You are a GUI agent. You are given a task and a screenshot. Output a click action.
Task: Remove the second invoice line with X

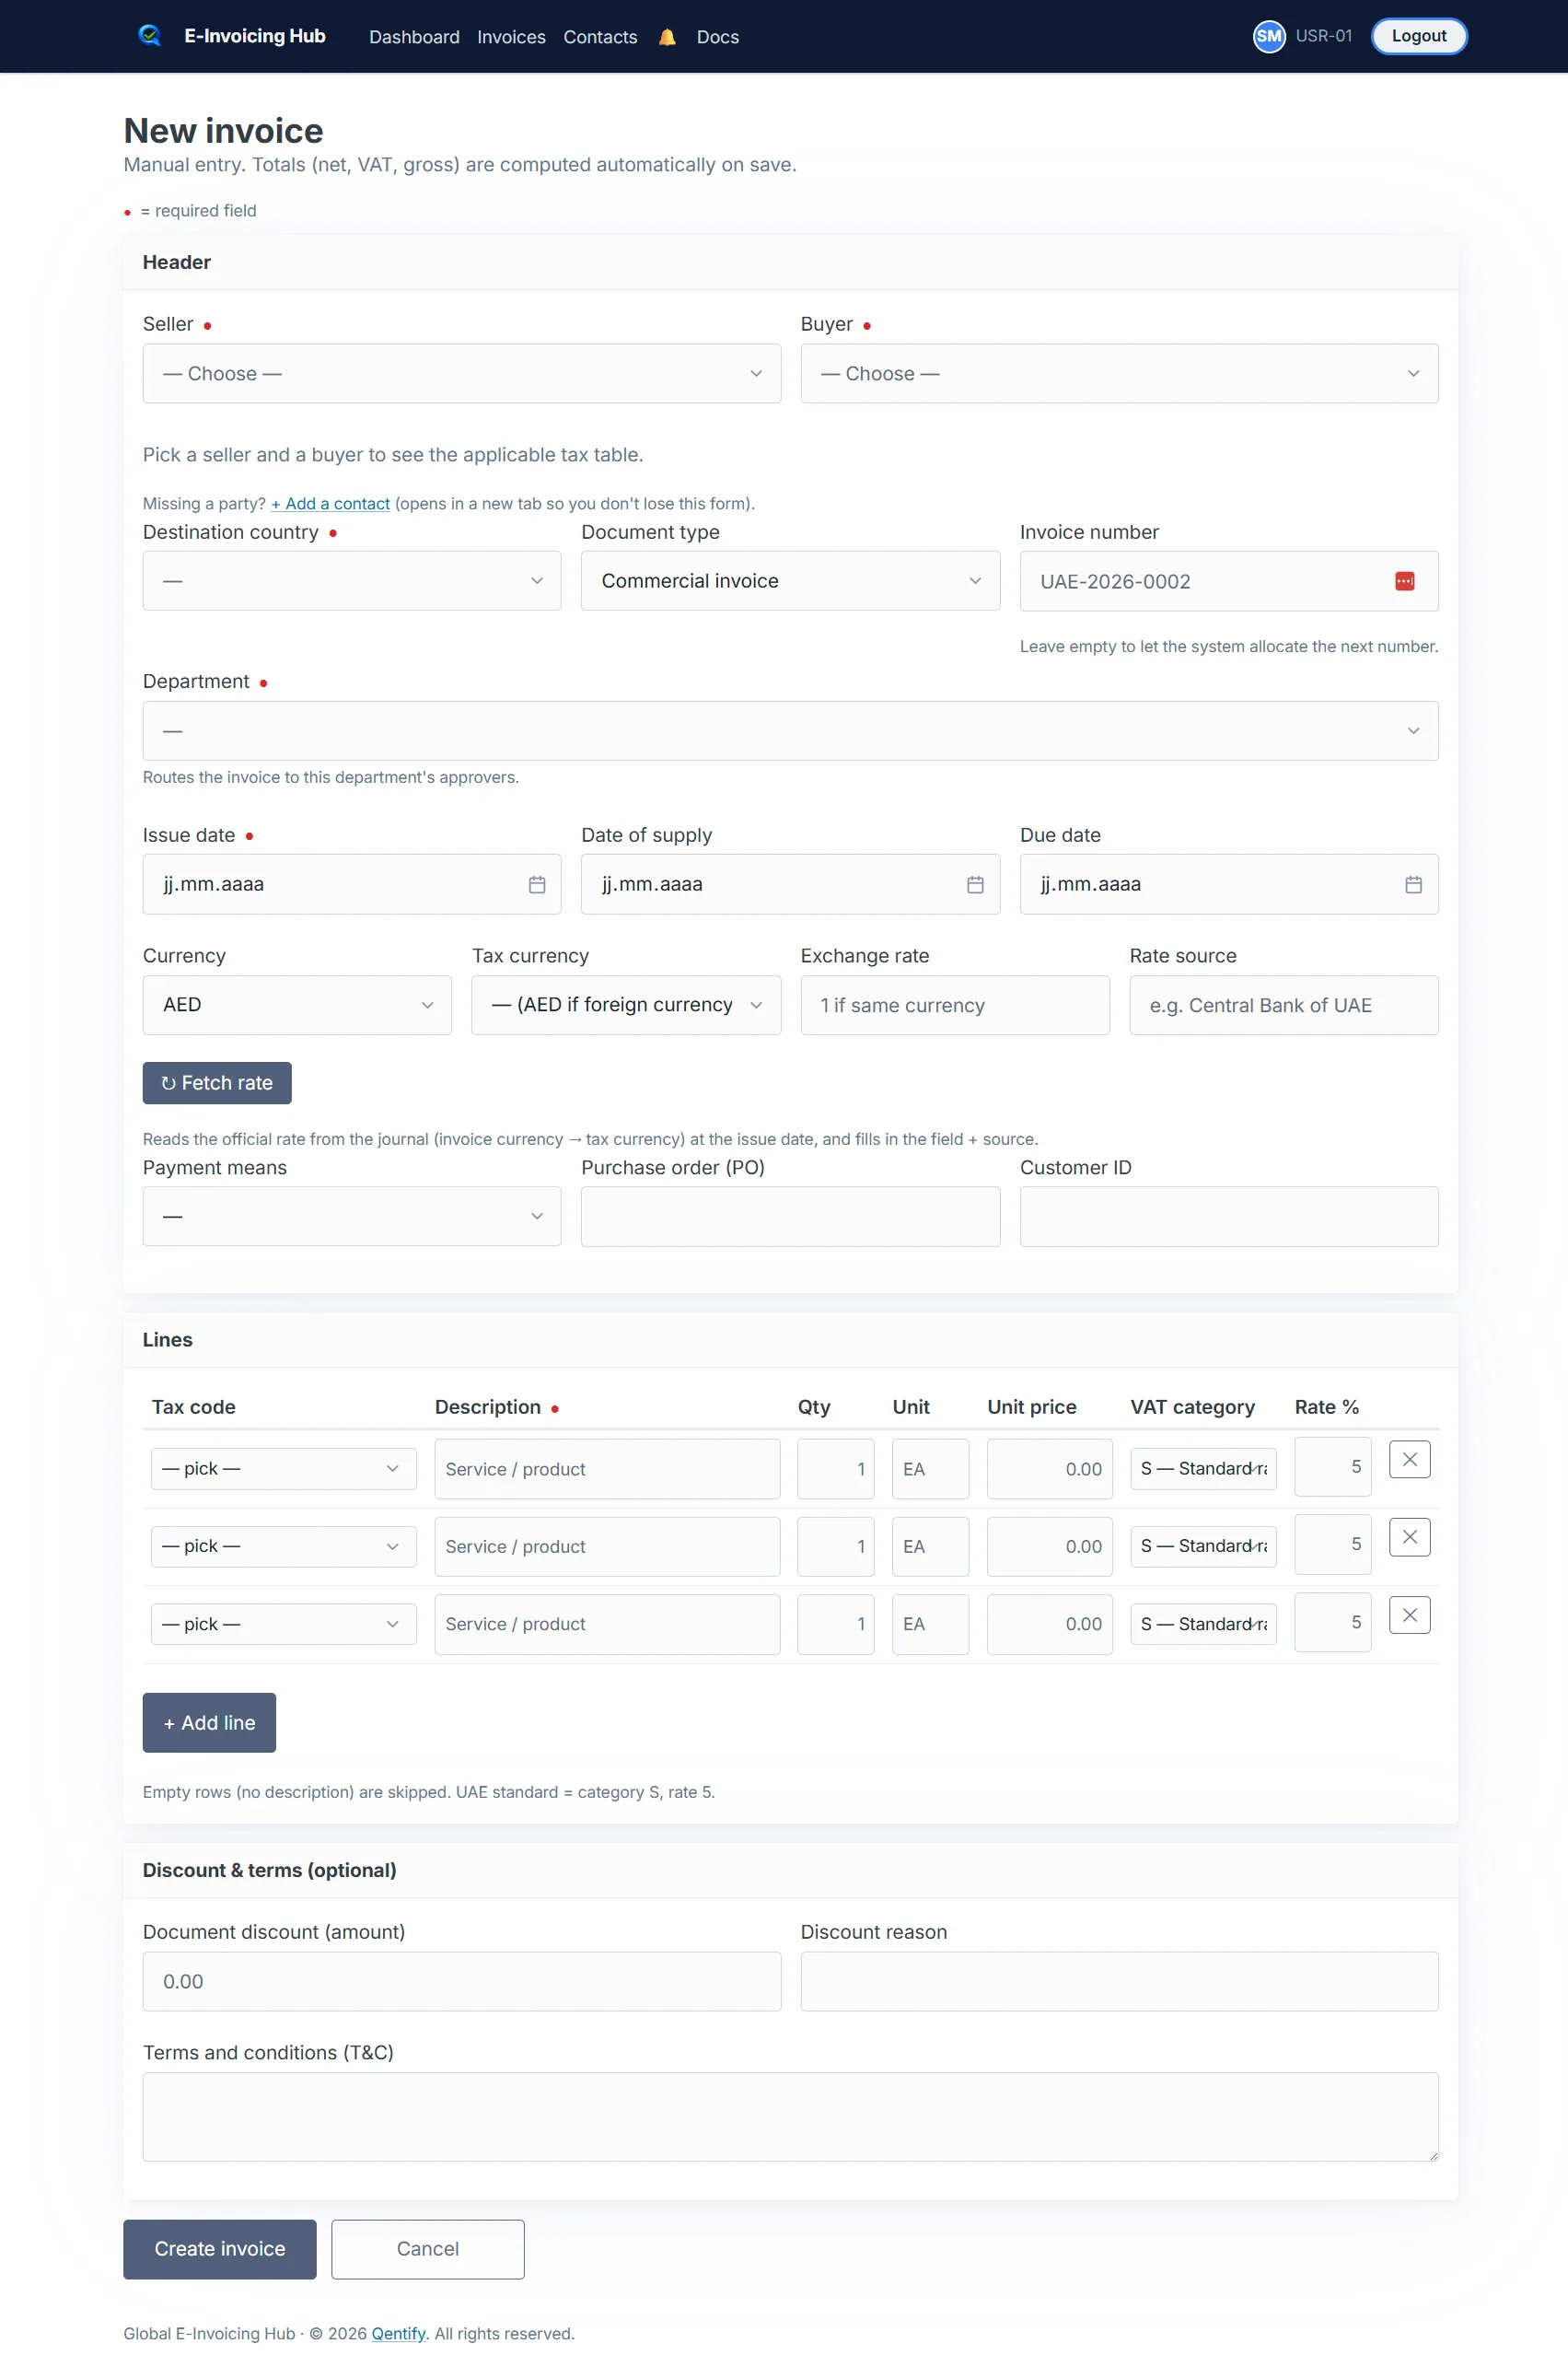pos(1409,1537)
